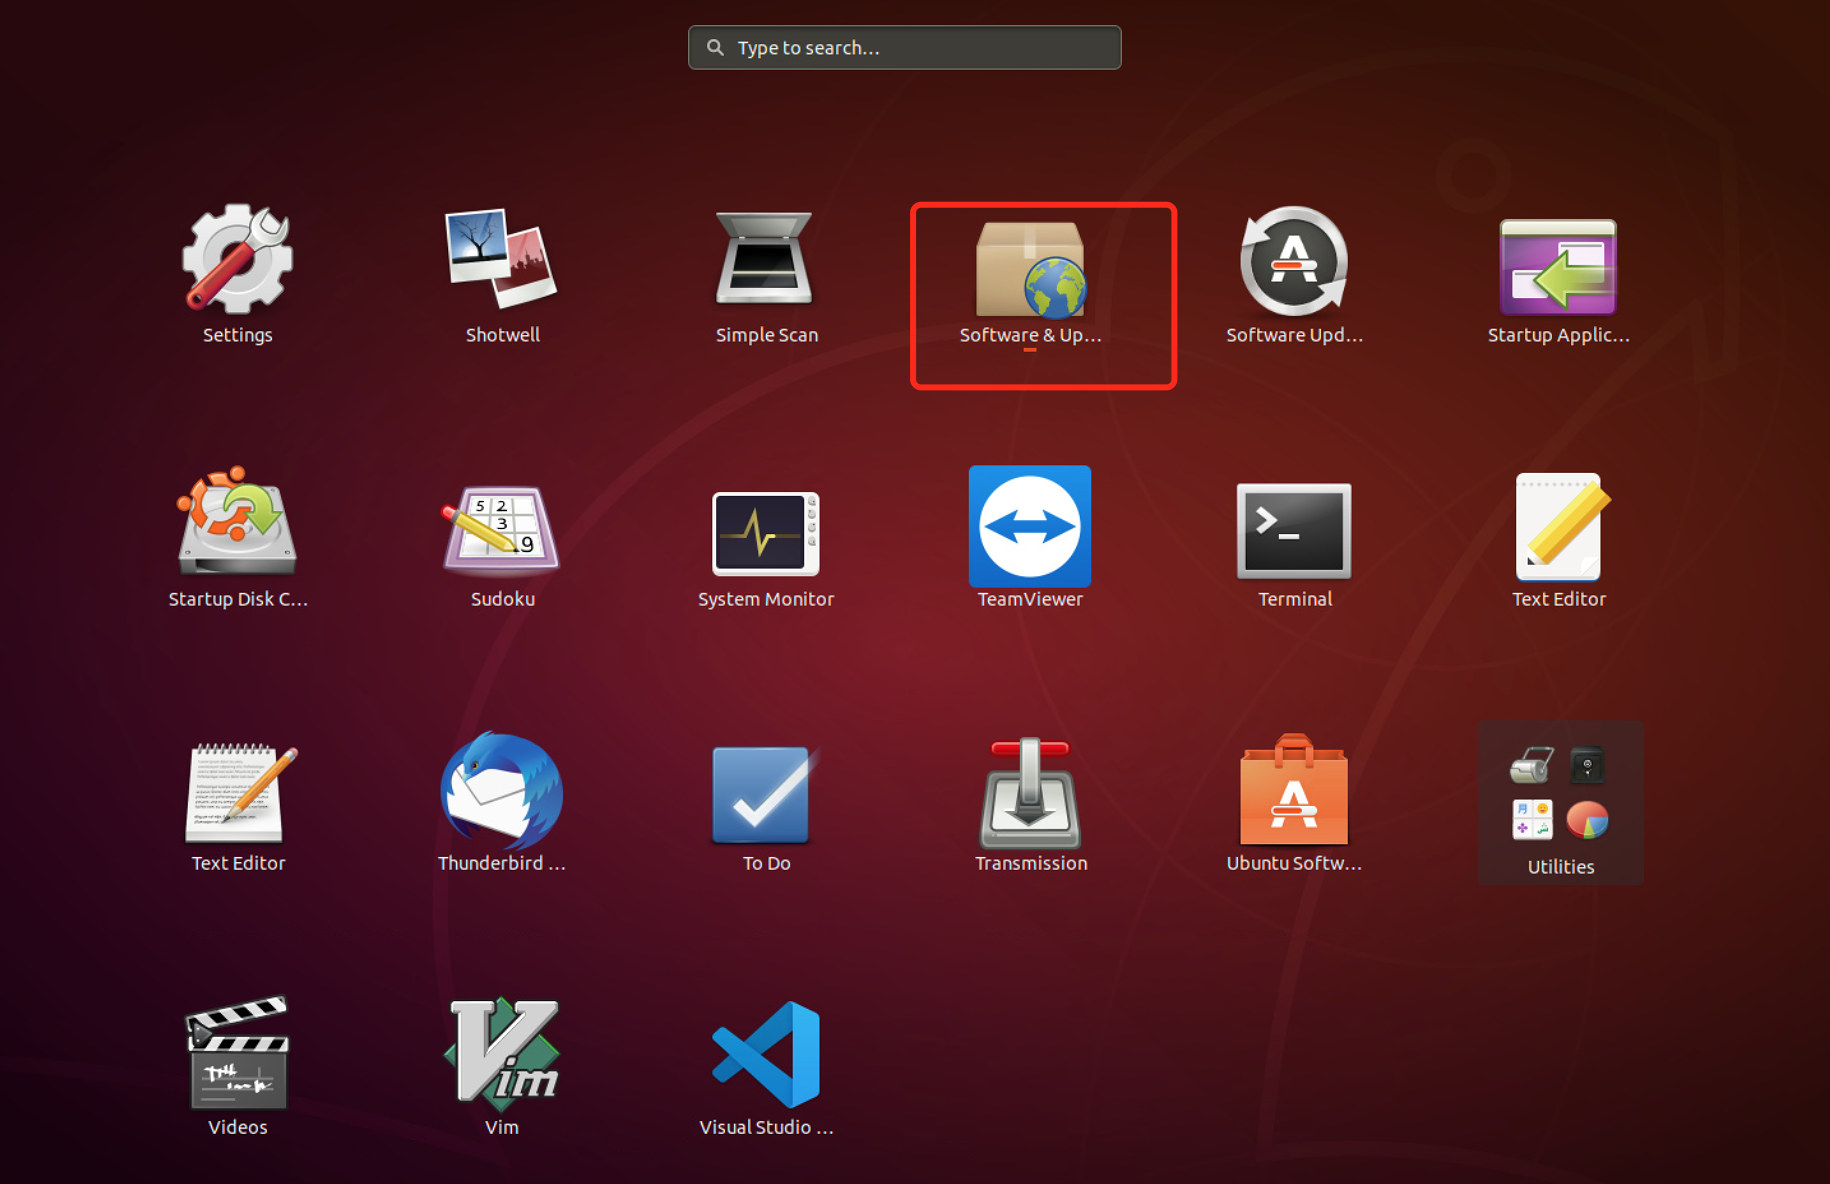The width and height of the screenshot is (1830, 1184).
Task: Open Startup Disk Creator
Action: click(237, 530)
